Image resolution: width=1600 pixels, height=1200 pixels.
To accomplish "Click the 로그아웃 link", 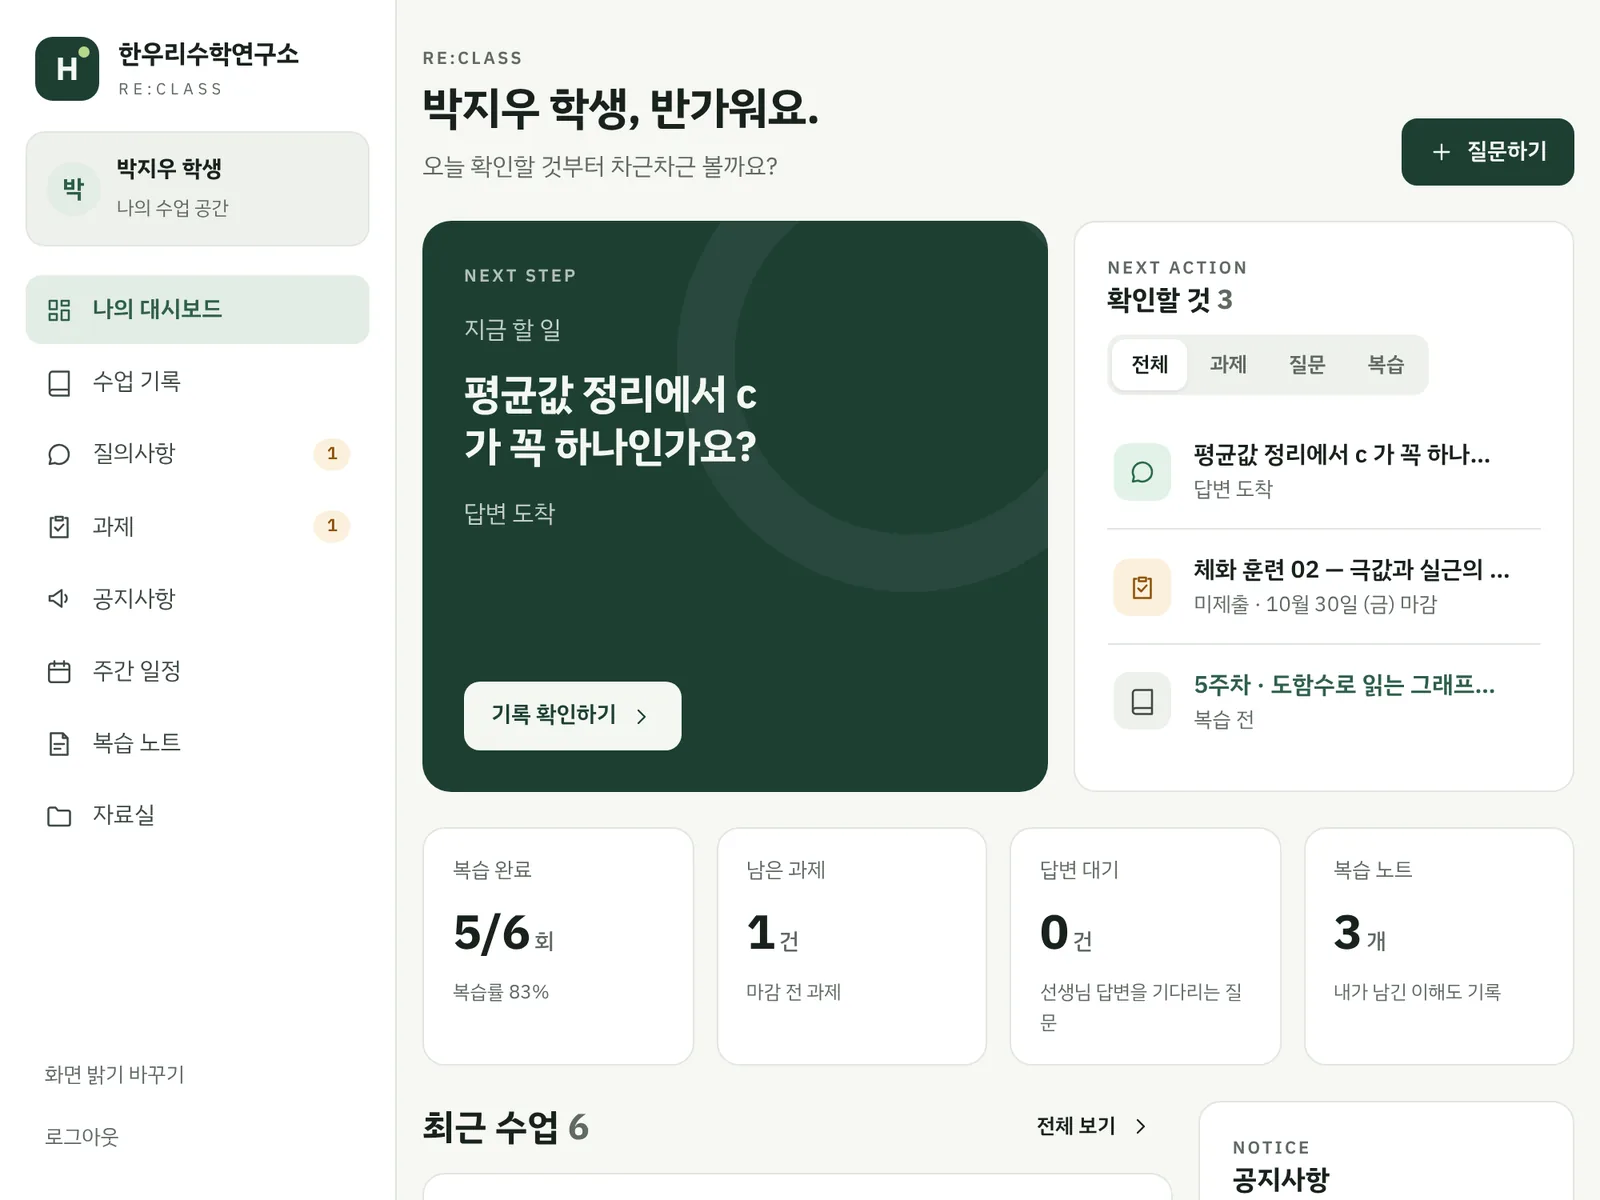I will (81, 1137).
